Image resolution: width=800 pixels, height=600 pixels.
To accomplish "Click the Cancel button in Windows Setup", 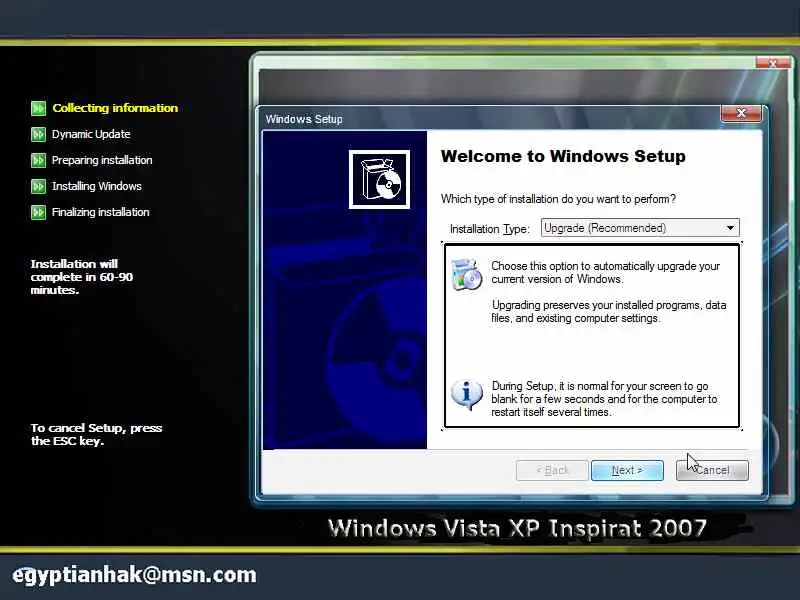I will (712, 470).
